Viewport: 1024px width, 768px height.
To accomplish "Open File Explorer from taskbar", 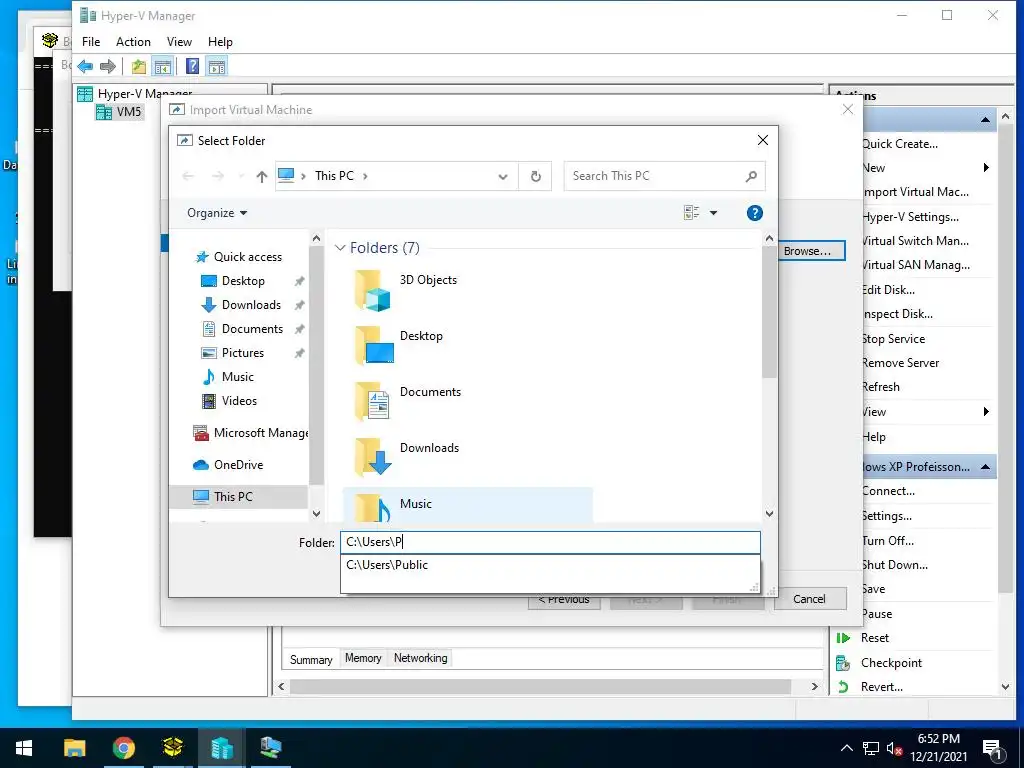I will click(x=74, y=748).
